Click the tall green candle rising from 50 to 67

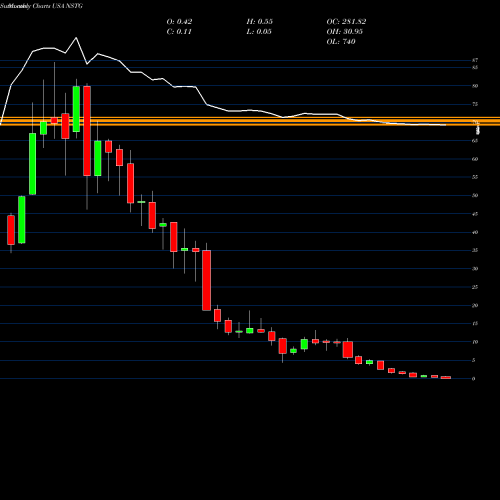[x=33, y=164]
